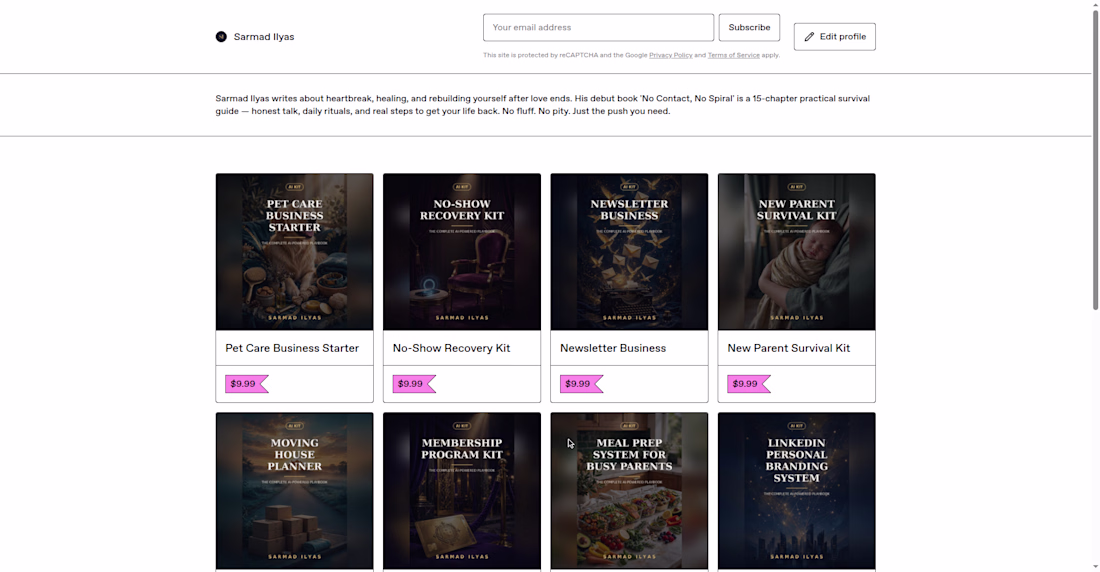Open the New Parent Survival Kit cover image
The width and height of the screenshot is (1100, 572).
[796, 252]
